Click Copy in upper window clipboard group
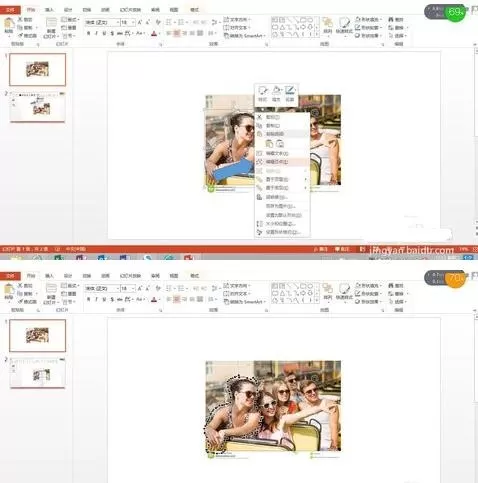 [x=26, y=28]
